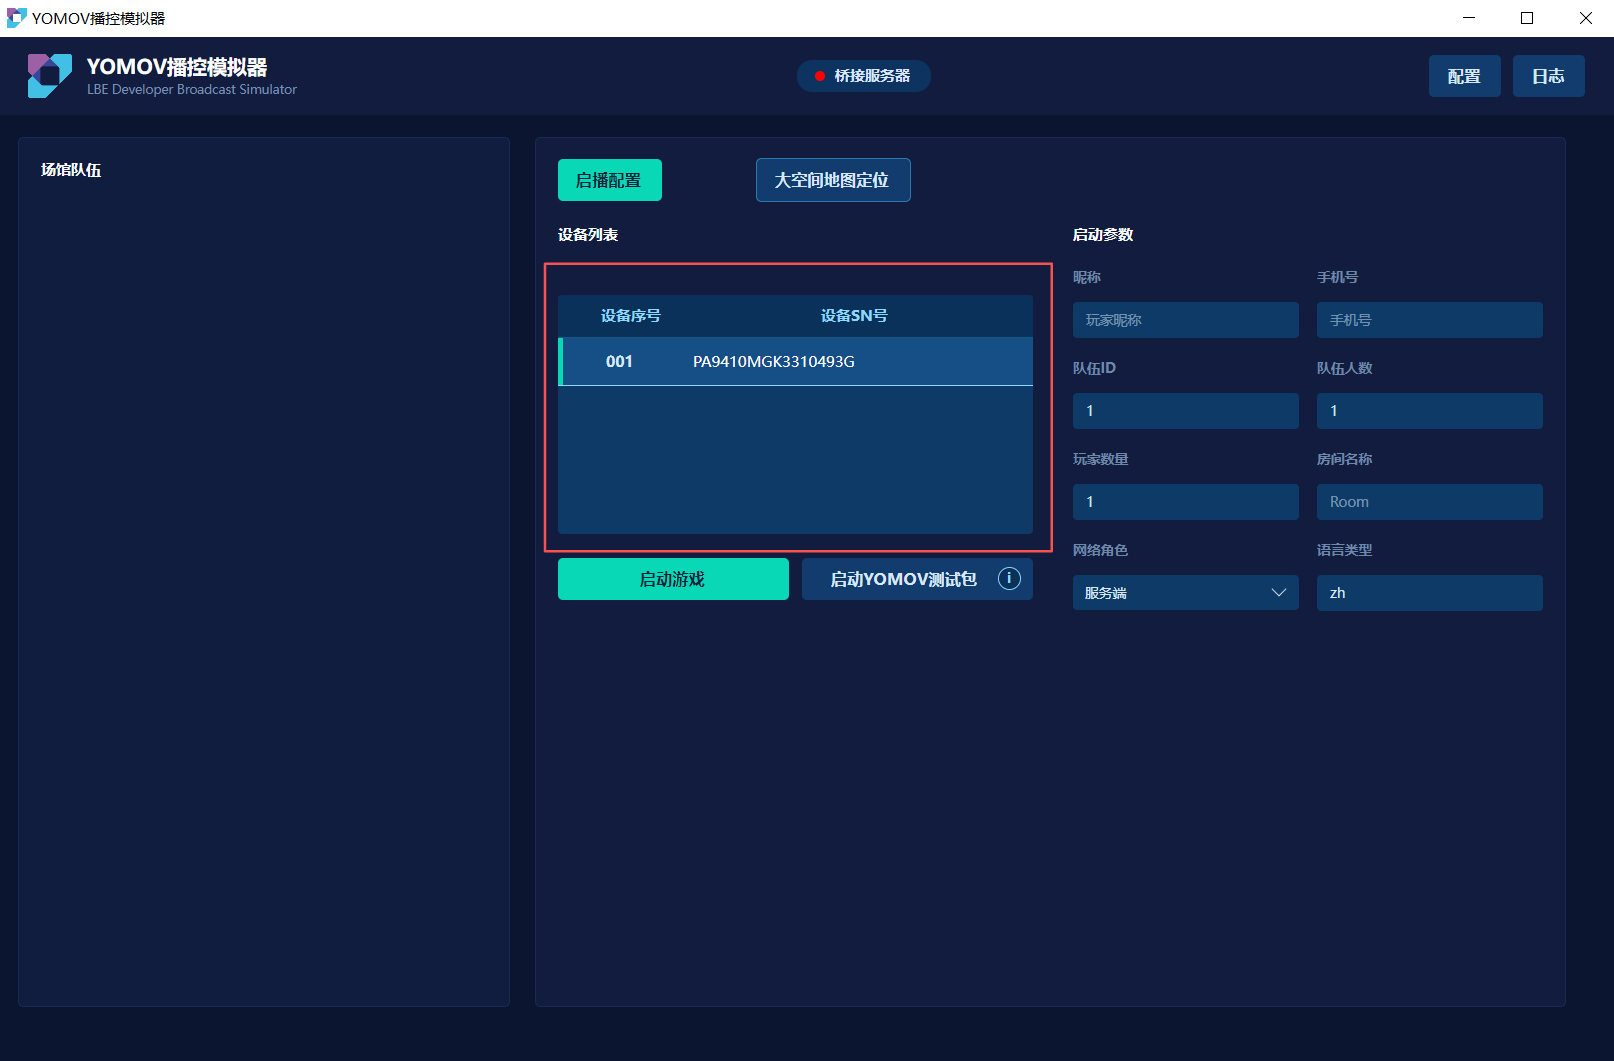Launch 启动YOMOV测试包 test package
1614x1061 pixels.
click(x=917, y=579)
